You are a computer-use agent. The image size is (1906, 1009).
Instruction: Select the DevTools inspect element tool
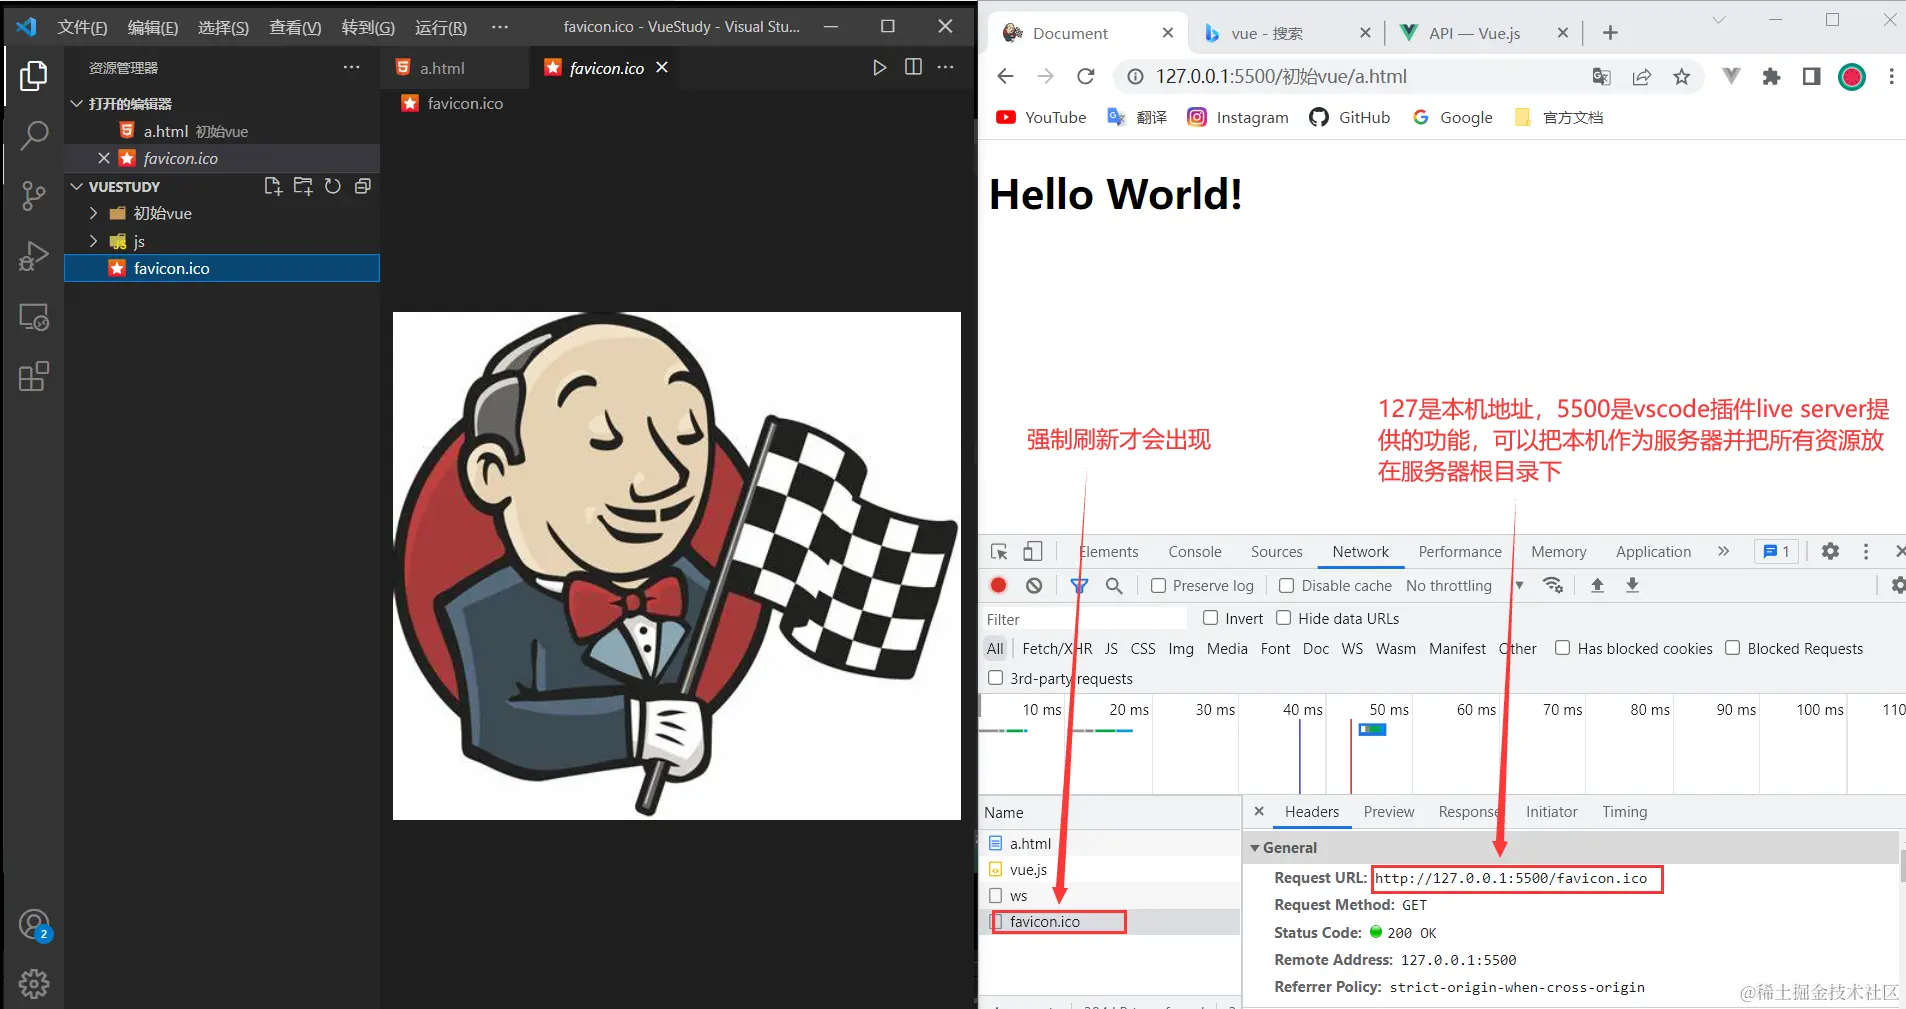point(999,552)
